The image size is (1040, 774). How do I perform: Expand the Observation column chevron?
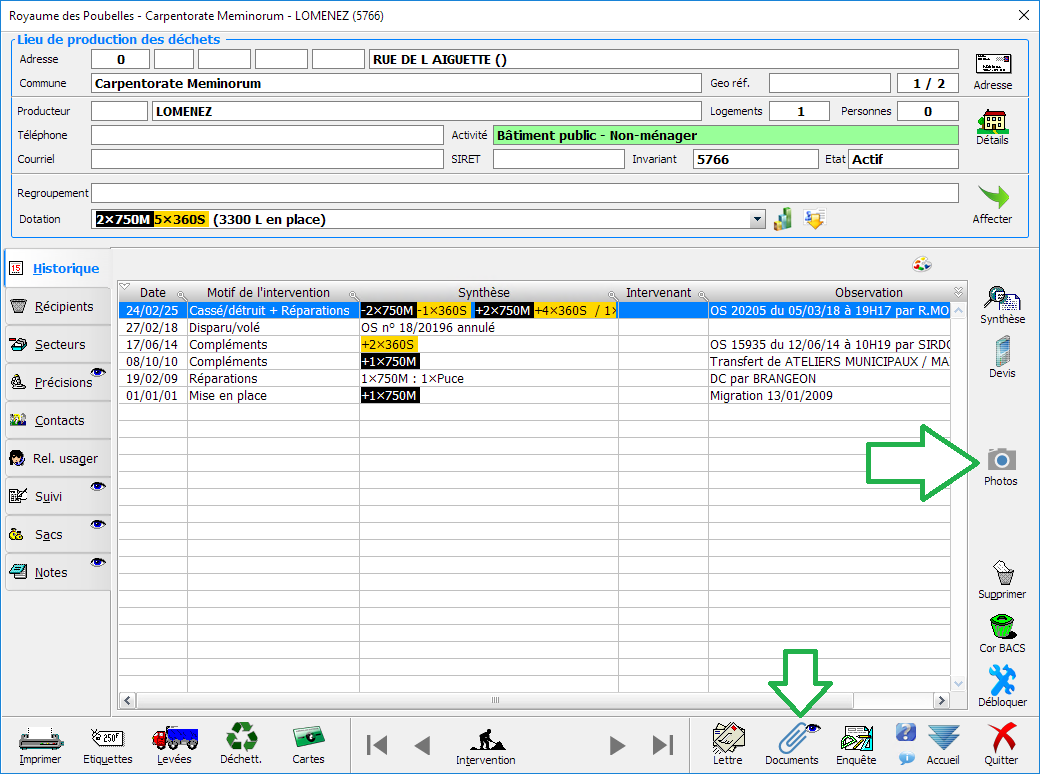pyautogui.click(x=958, y=292)
